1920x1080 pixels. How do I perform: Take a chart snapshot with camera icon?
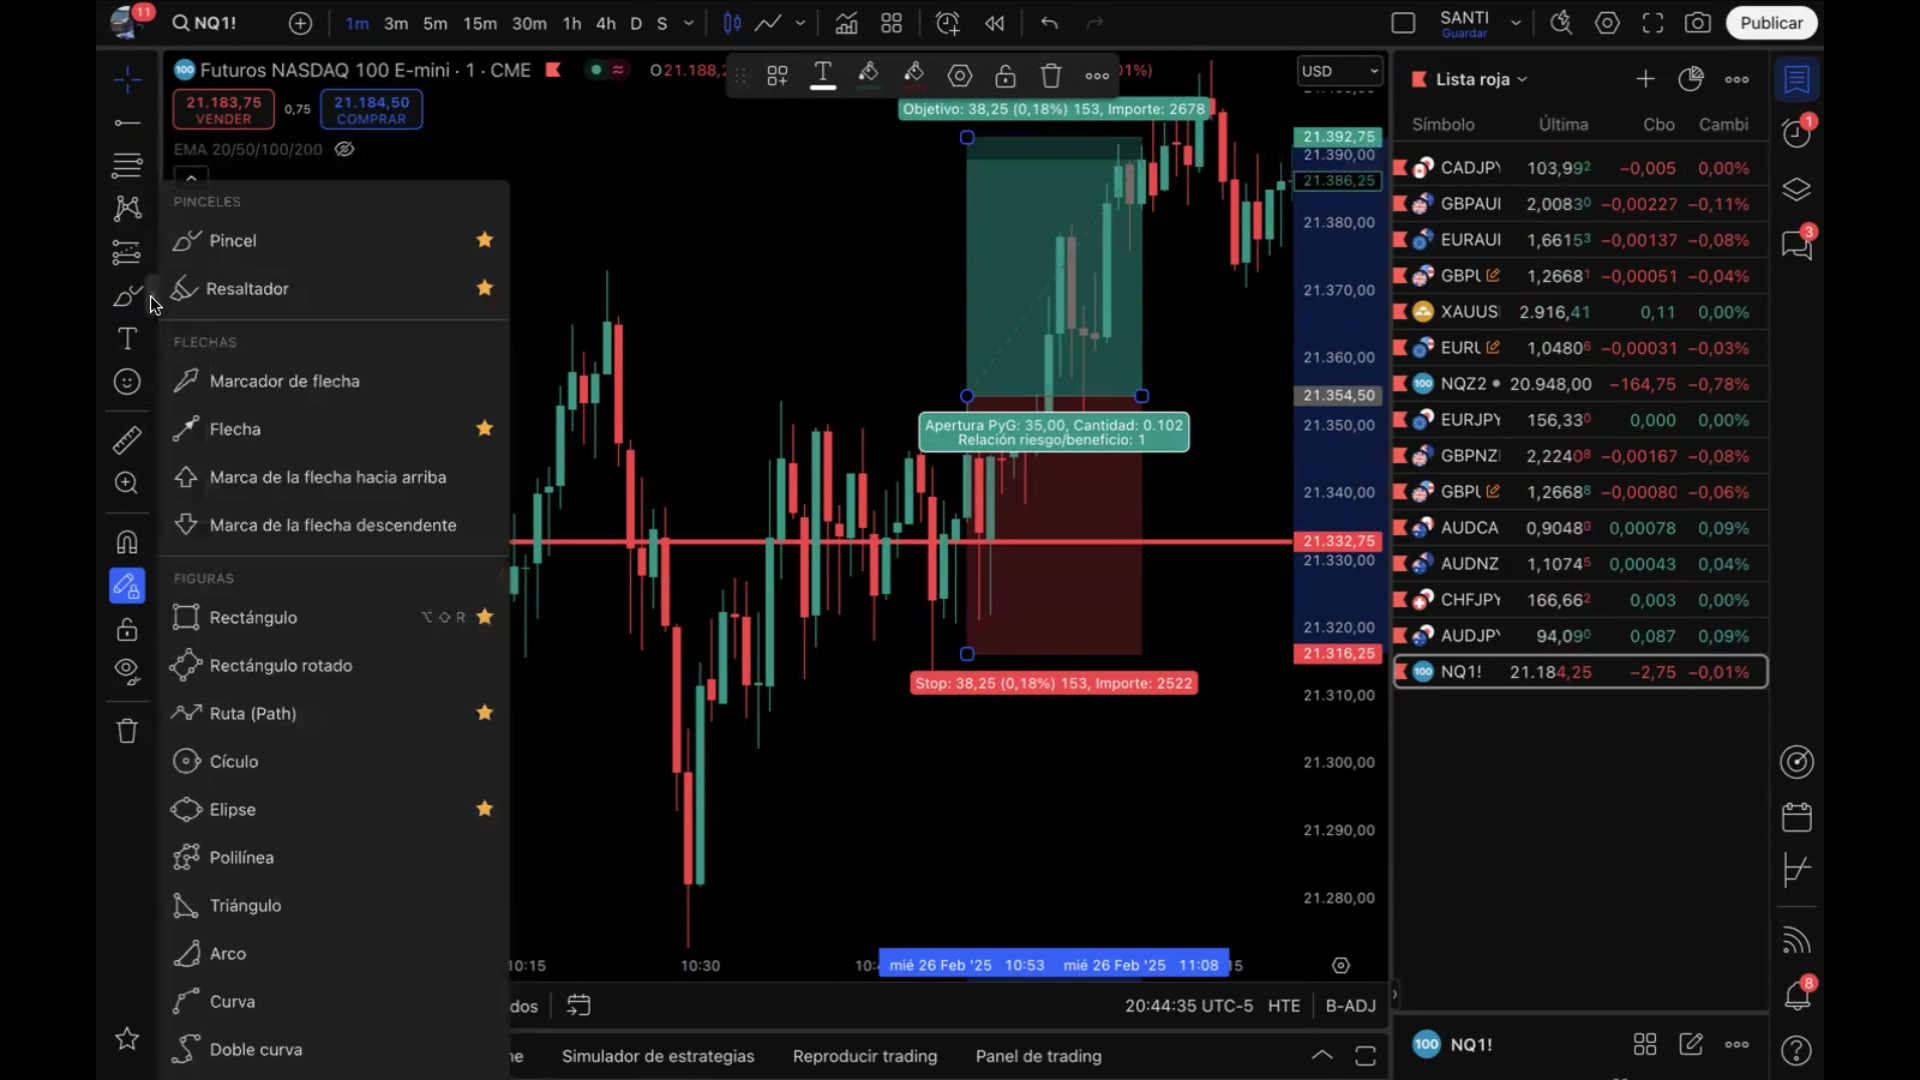[x=1697, y=23]
